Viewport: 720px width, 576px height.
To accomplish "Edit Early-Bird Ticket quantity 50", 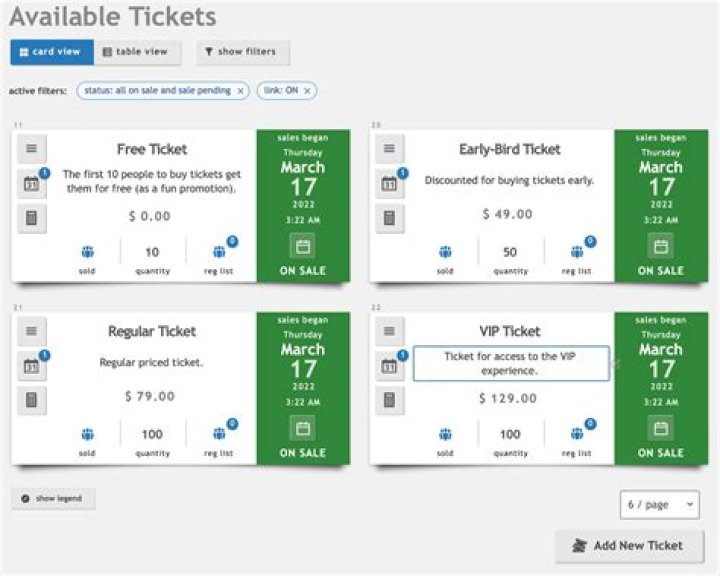I will pyautogui.click(x=510, y=252).
